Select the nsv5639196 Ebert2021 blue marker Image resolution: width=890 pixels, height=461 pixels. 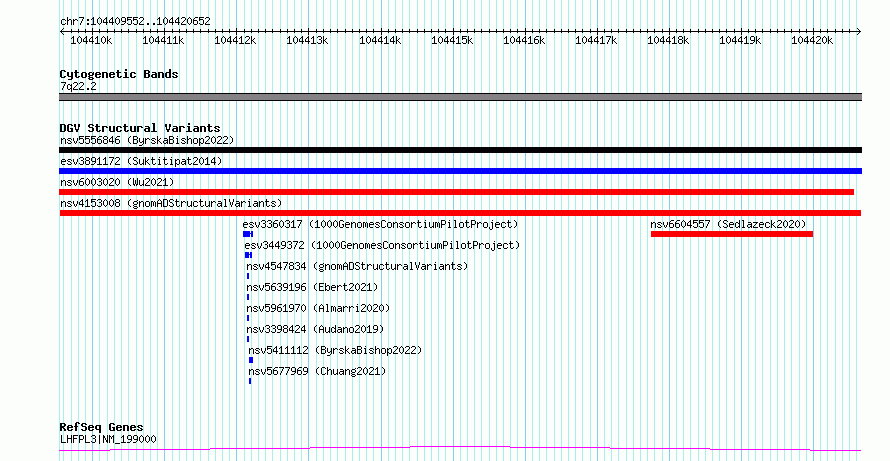[248, 297]
